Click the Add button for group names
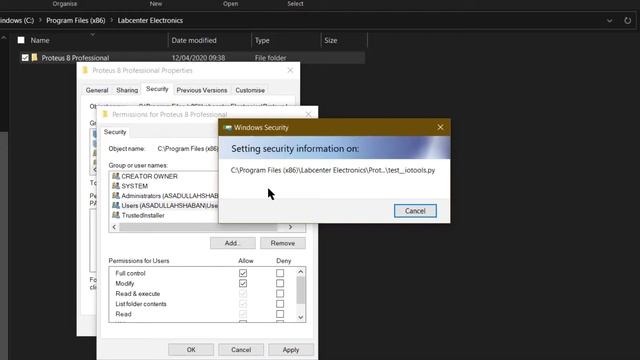Viewport: 640px width, 360px height. [233, 243]
